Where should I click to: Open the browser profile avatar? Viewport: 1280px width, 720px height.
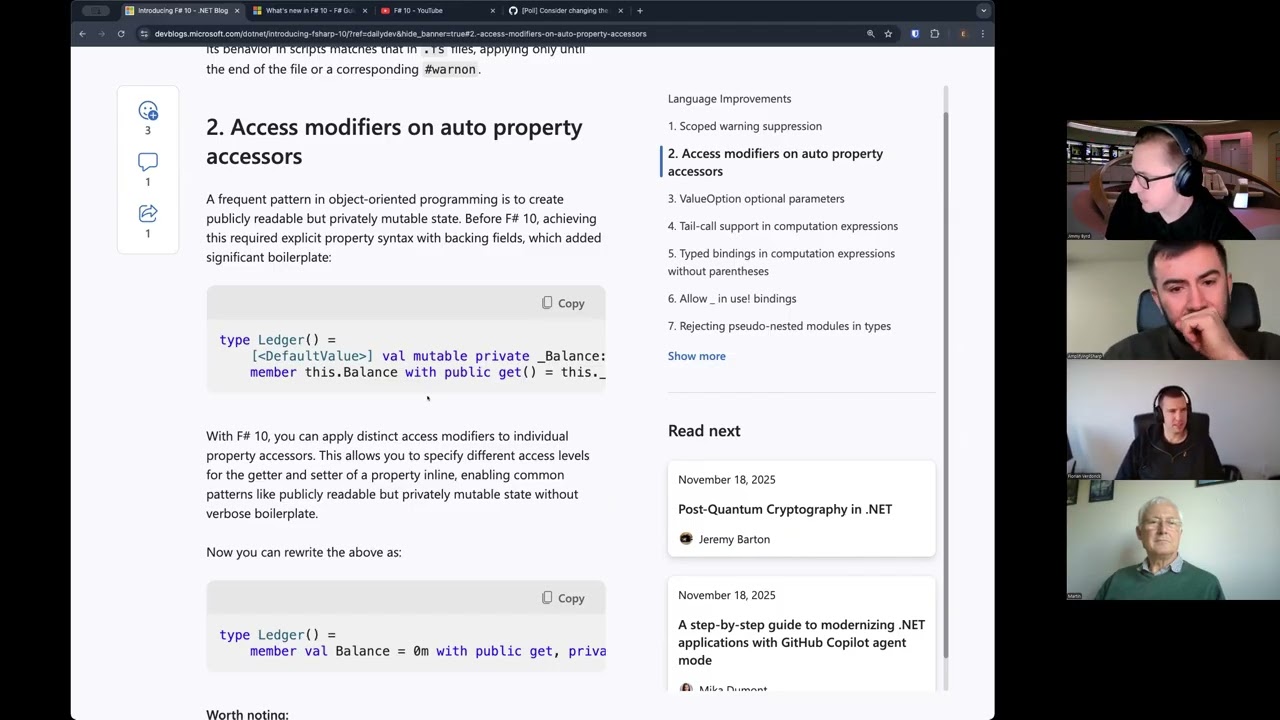pyautogui.click(x=963, y=34)
